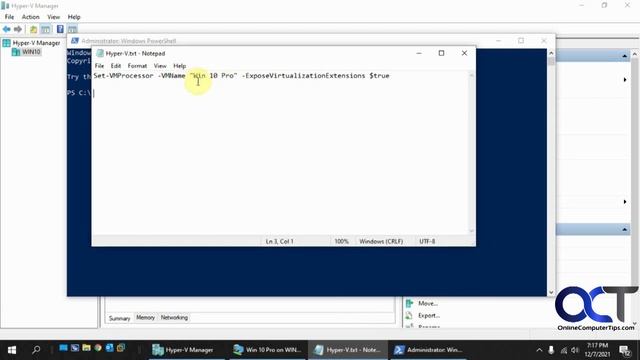Open File Explorer from the taskbar

86,348
